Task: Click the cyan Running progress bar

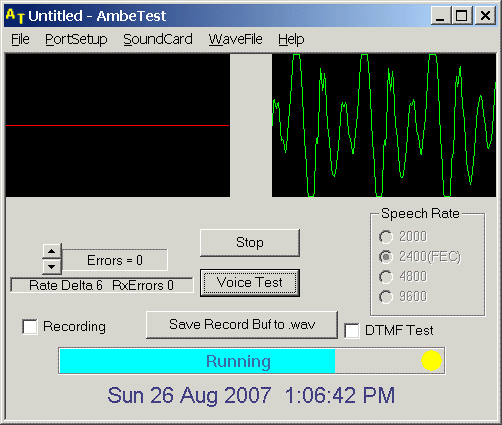Action: (x=197, y=361)
